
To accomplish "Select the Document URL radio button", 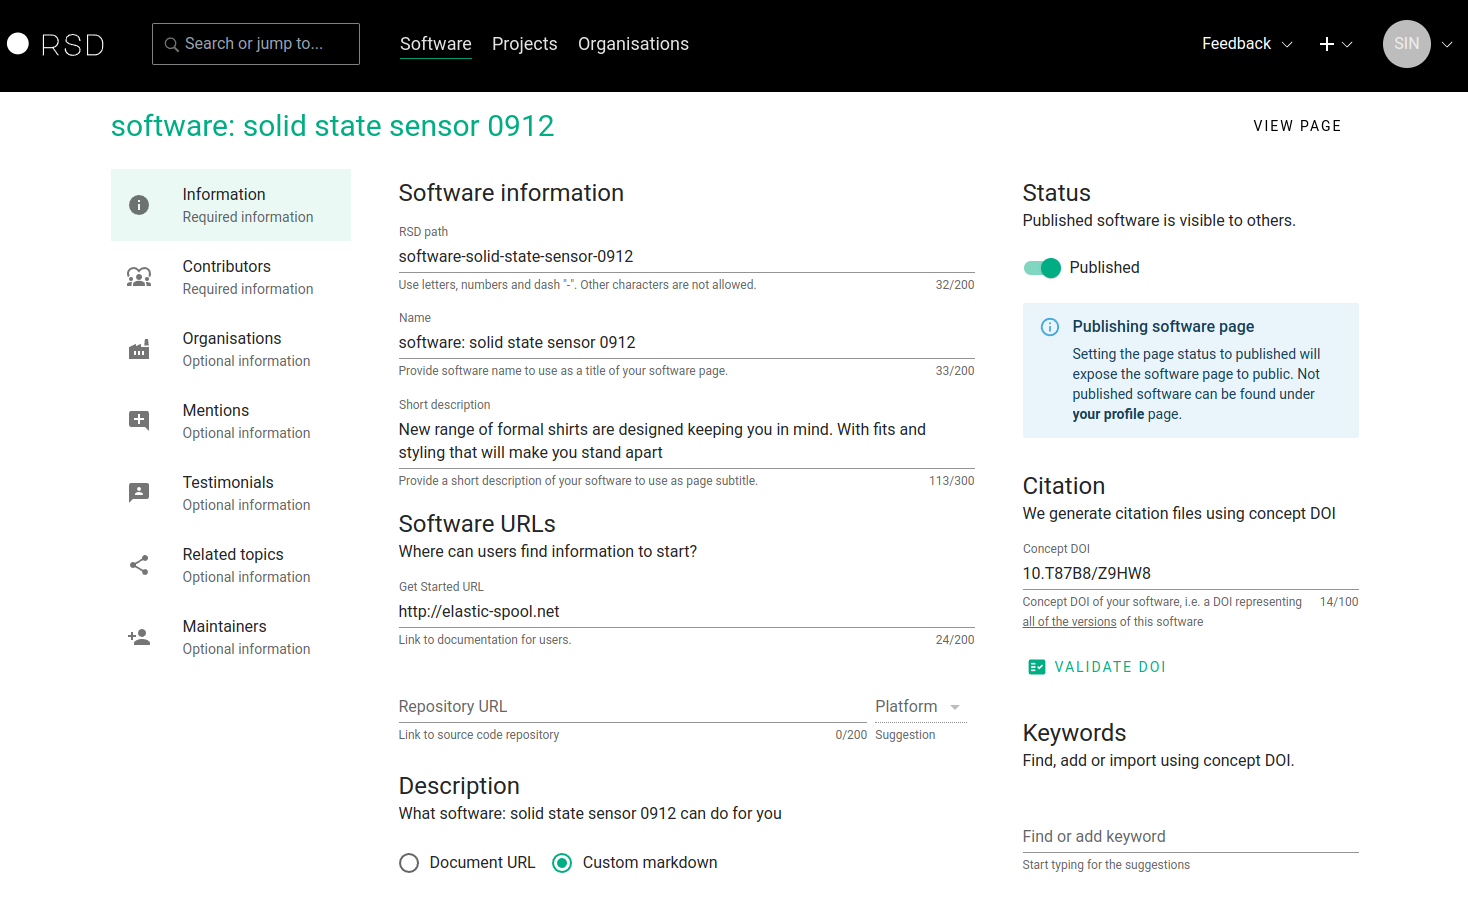I will (x=409, y=862).
